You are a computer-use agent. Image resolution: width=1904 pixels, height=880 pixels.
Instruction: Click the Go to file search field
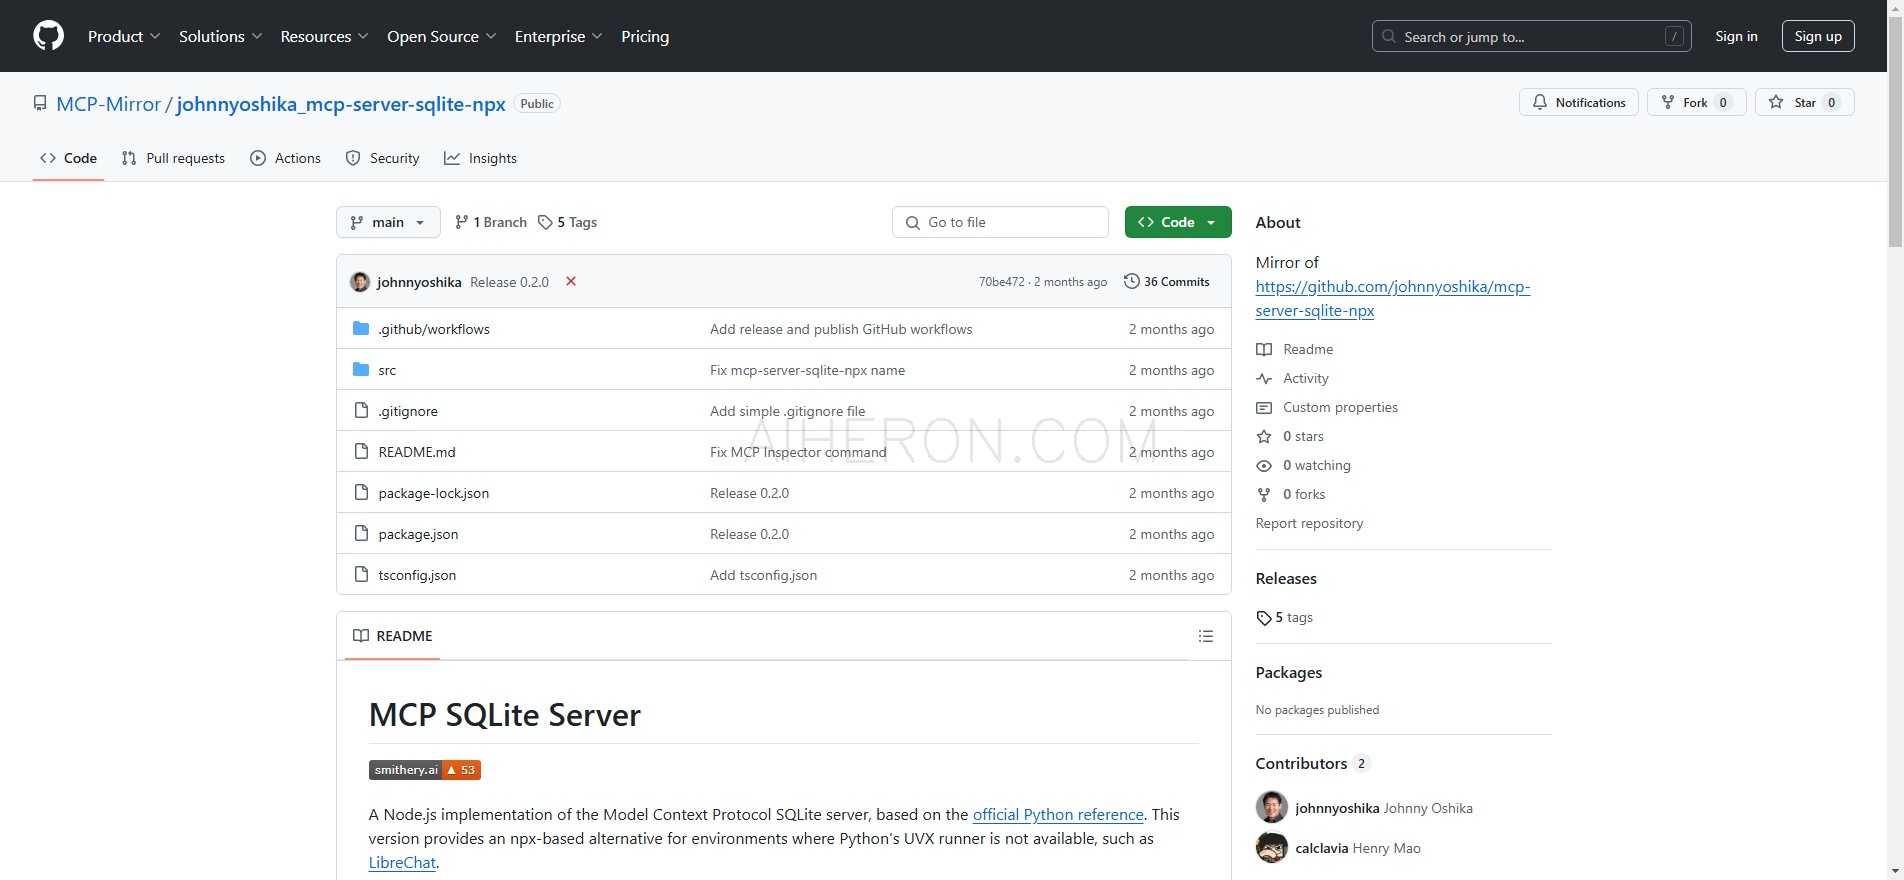[1000, 222]
